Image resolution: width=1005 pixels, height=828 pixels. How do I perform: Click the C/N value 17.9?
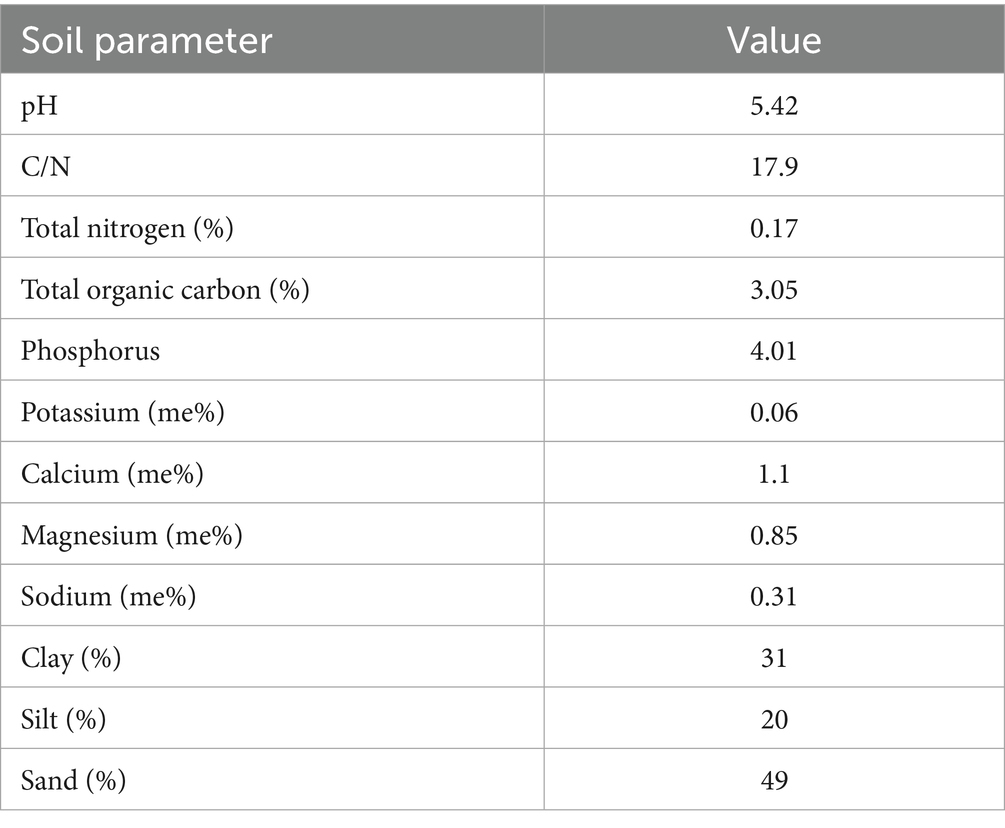pyautogui.click(x=773, y=167)
